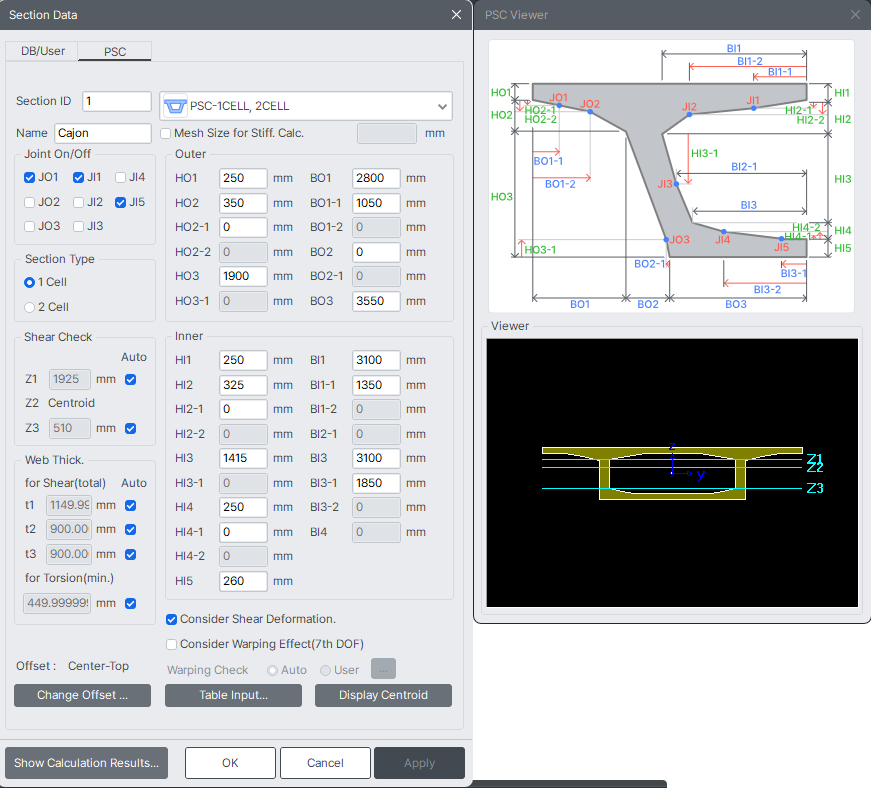The image size is (871, 788).
Task: Click the HI5 field showing 260
Action: pos(243,581)
